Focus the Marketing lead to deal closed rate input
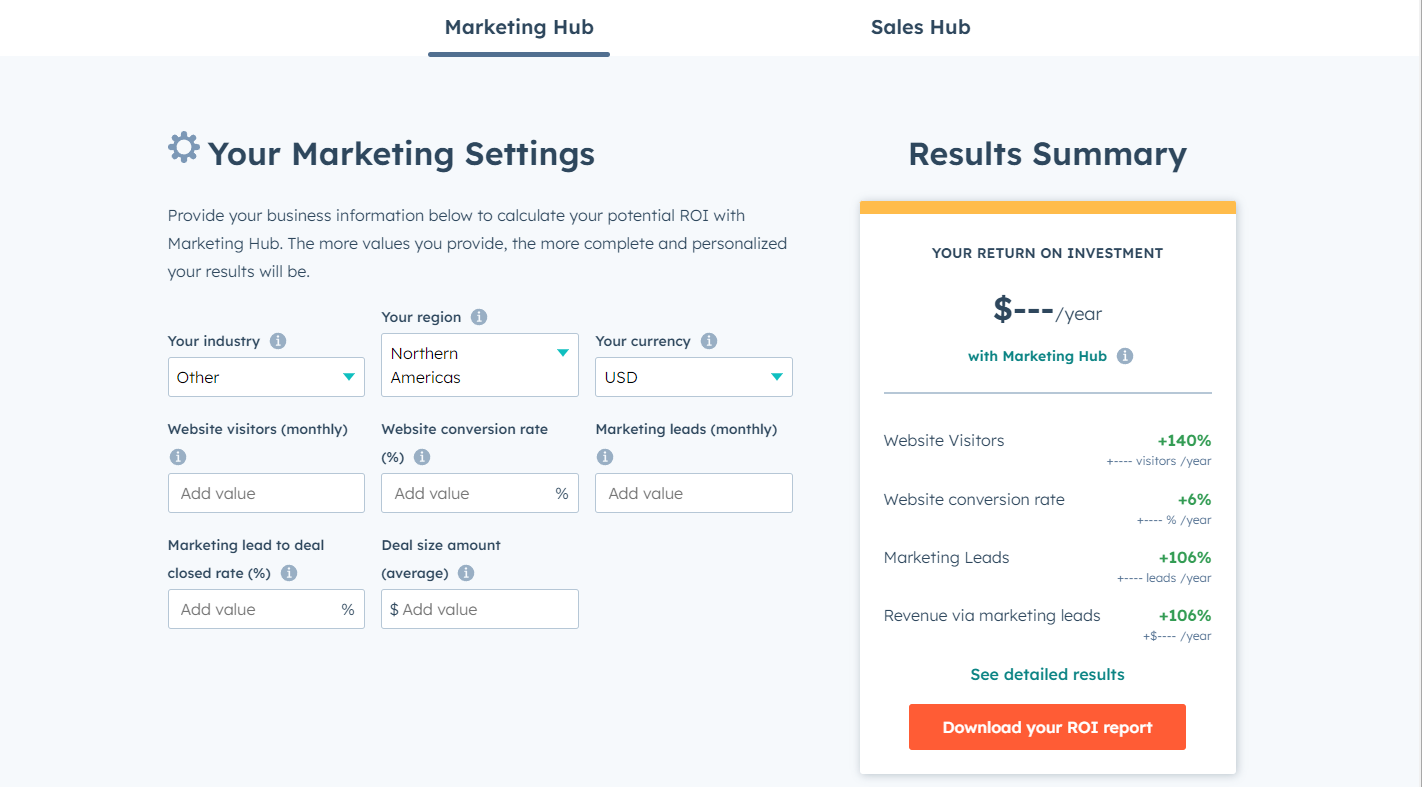 click(266, 609)
